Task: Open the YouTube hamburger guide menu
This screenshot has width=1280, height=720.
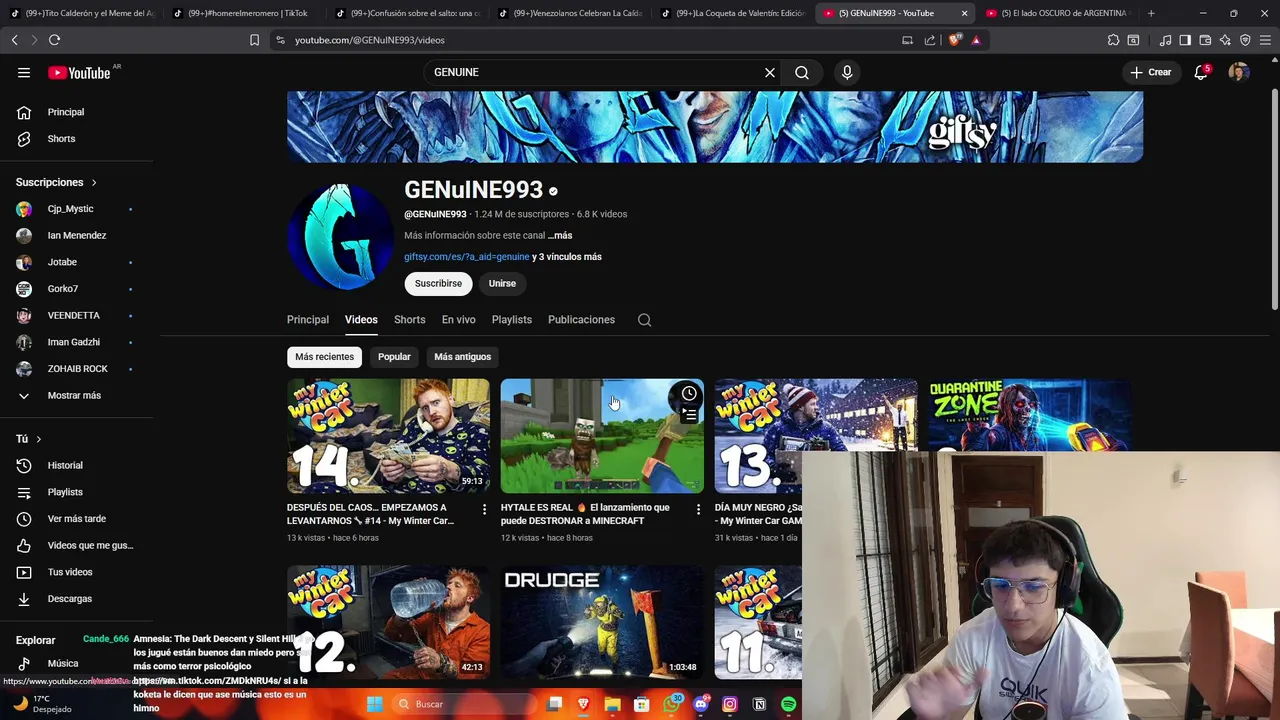Action: coord(24,72)
